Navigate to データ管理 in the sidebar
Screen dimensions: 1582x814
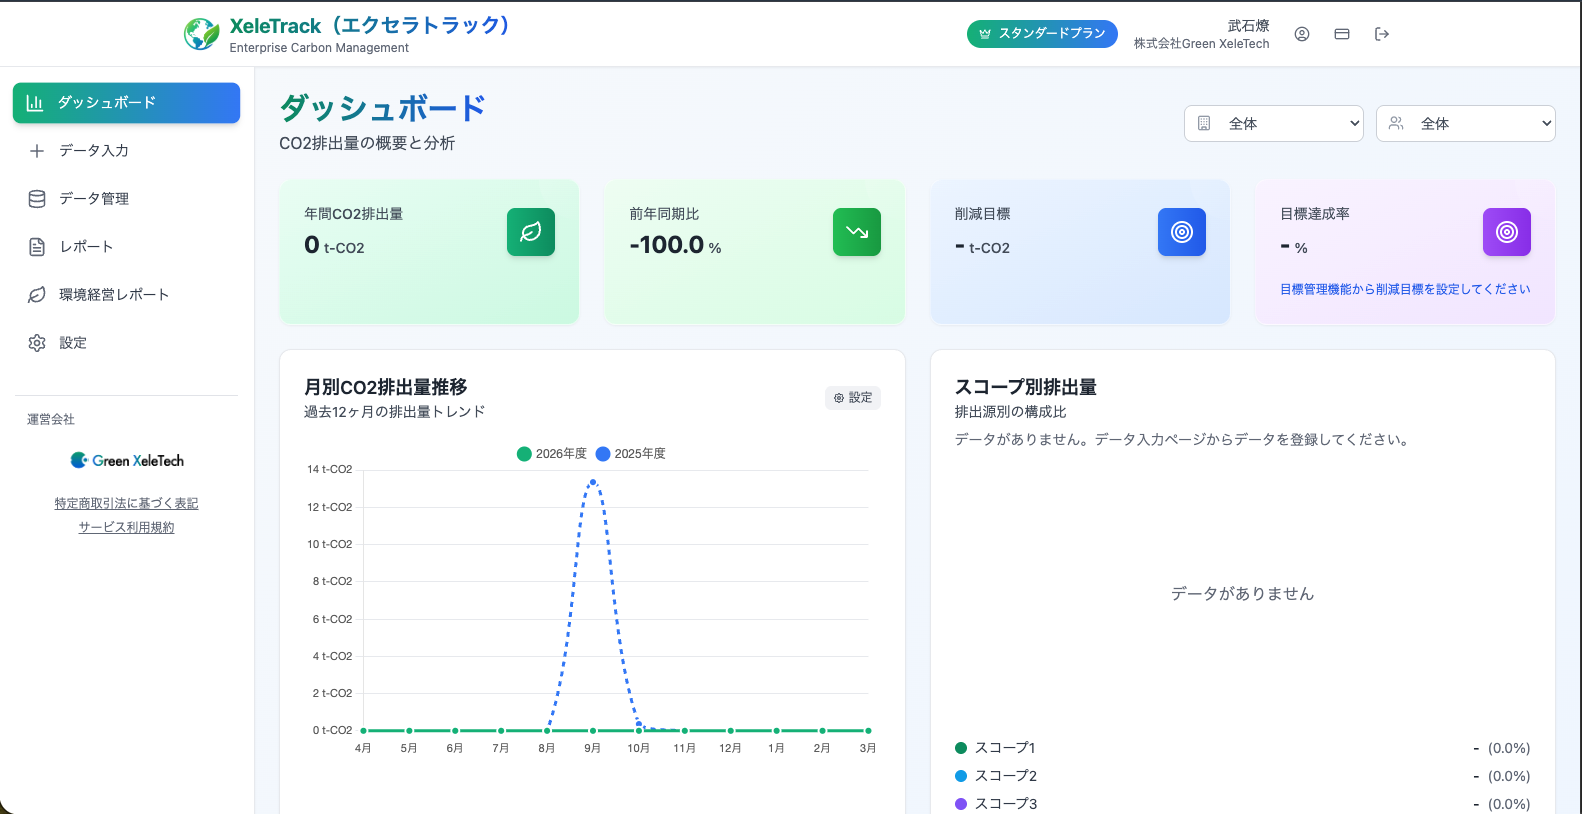(126, 199)
